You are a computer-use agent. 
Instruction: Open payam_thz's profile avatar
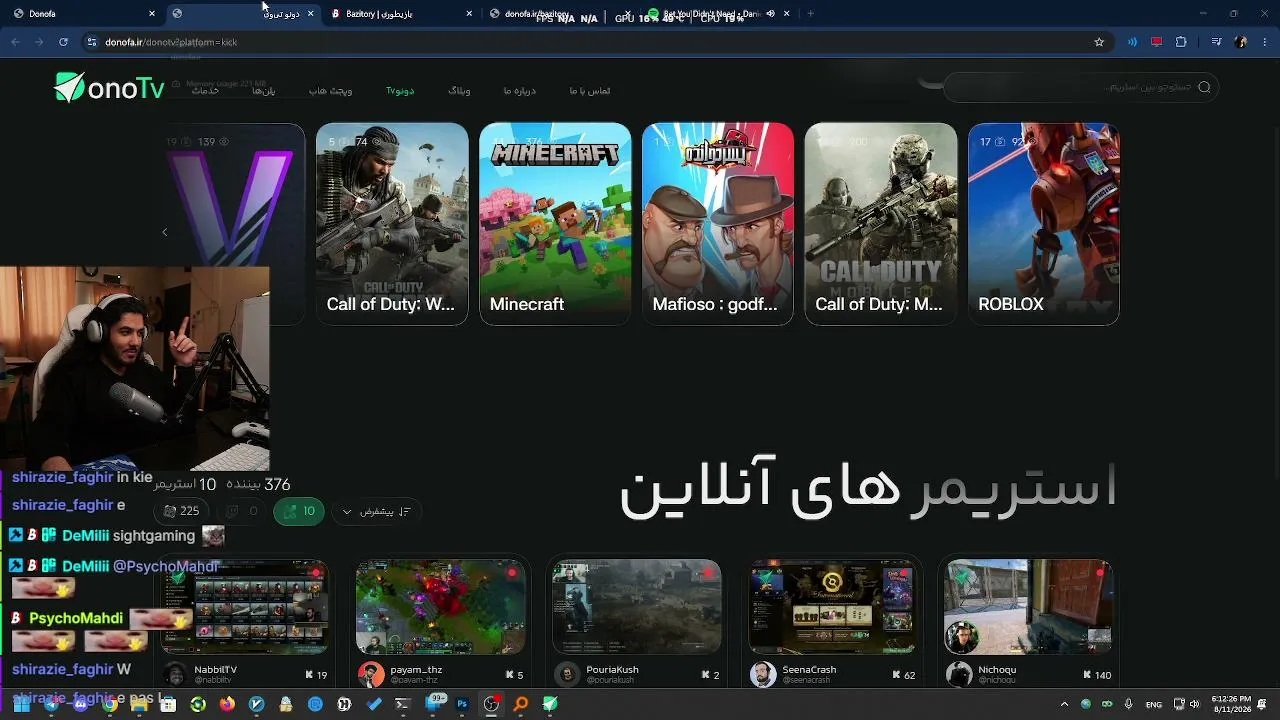(371, 674)
